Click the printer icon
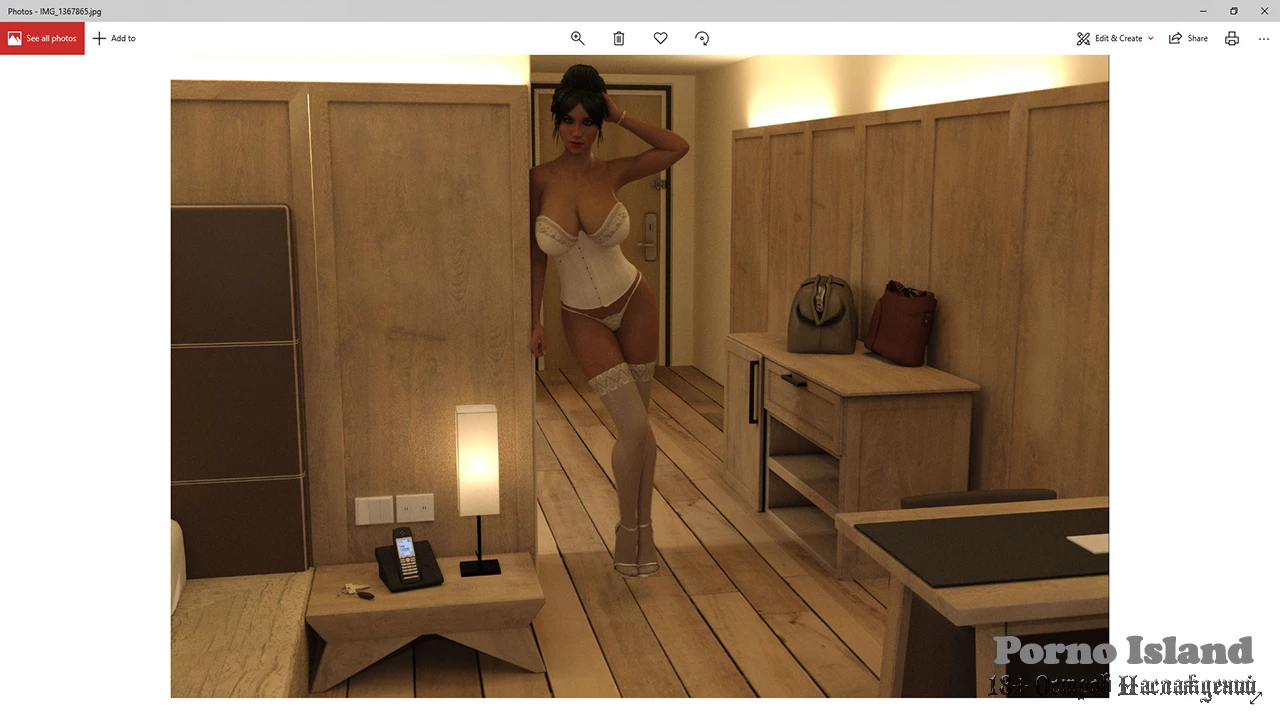This screenshot has height=720, width=1280. pyautogui.click(x=1232, y=38)
